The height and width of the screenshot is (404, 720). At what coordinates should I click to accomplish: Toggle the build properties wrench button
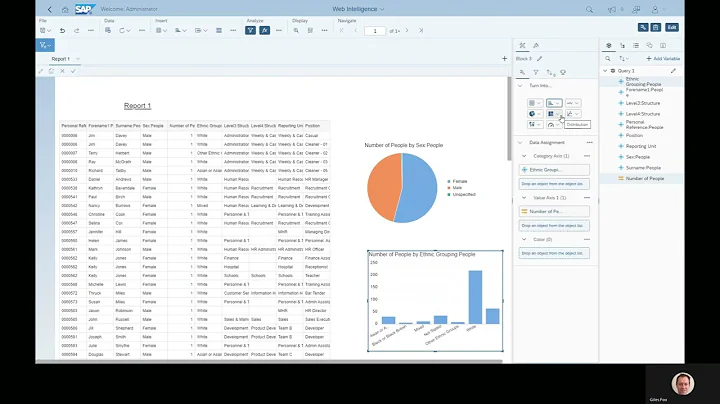pyautogui.click(x=643, y=28)
